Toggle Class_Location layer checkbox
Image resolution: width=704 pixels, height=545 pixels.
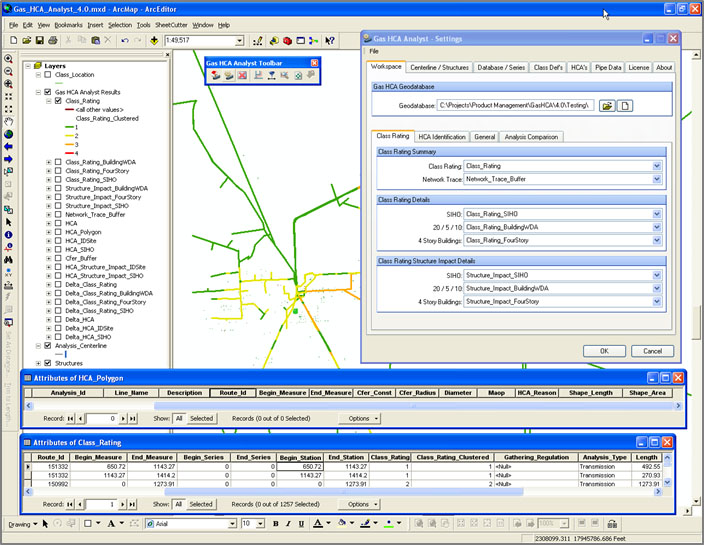coord(48,75)
